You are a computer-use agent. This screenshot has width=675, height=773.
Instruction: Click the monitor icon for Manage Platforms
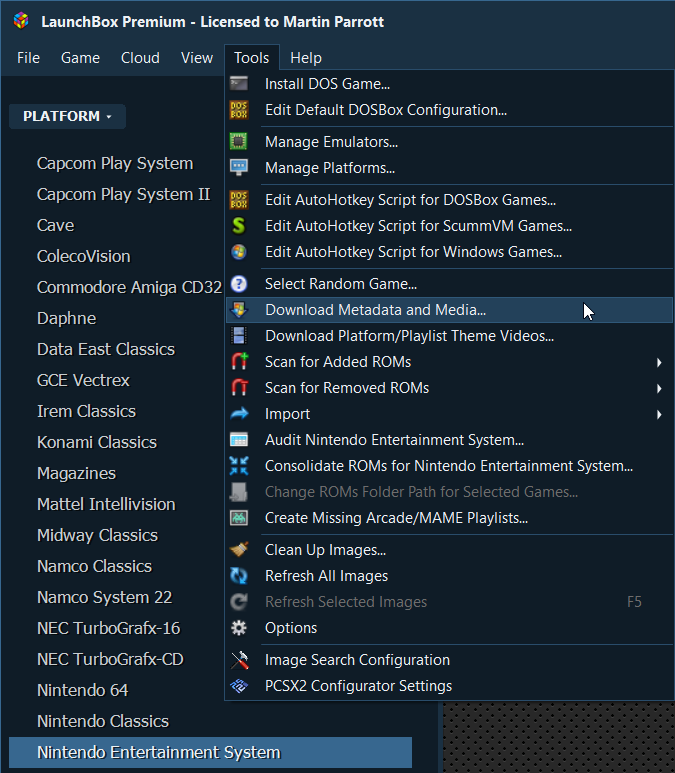[239, 168]
